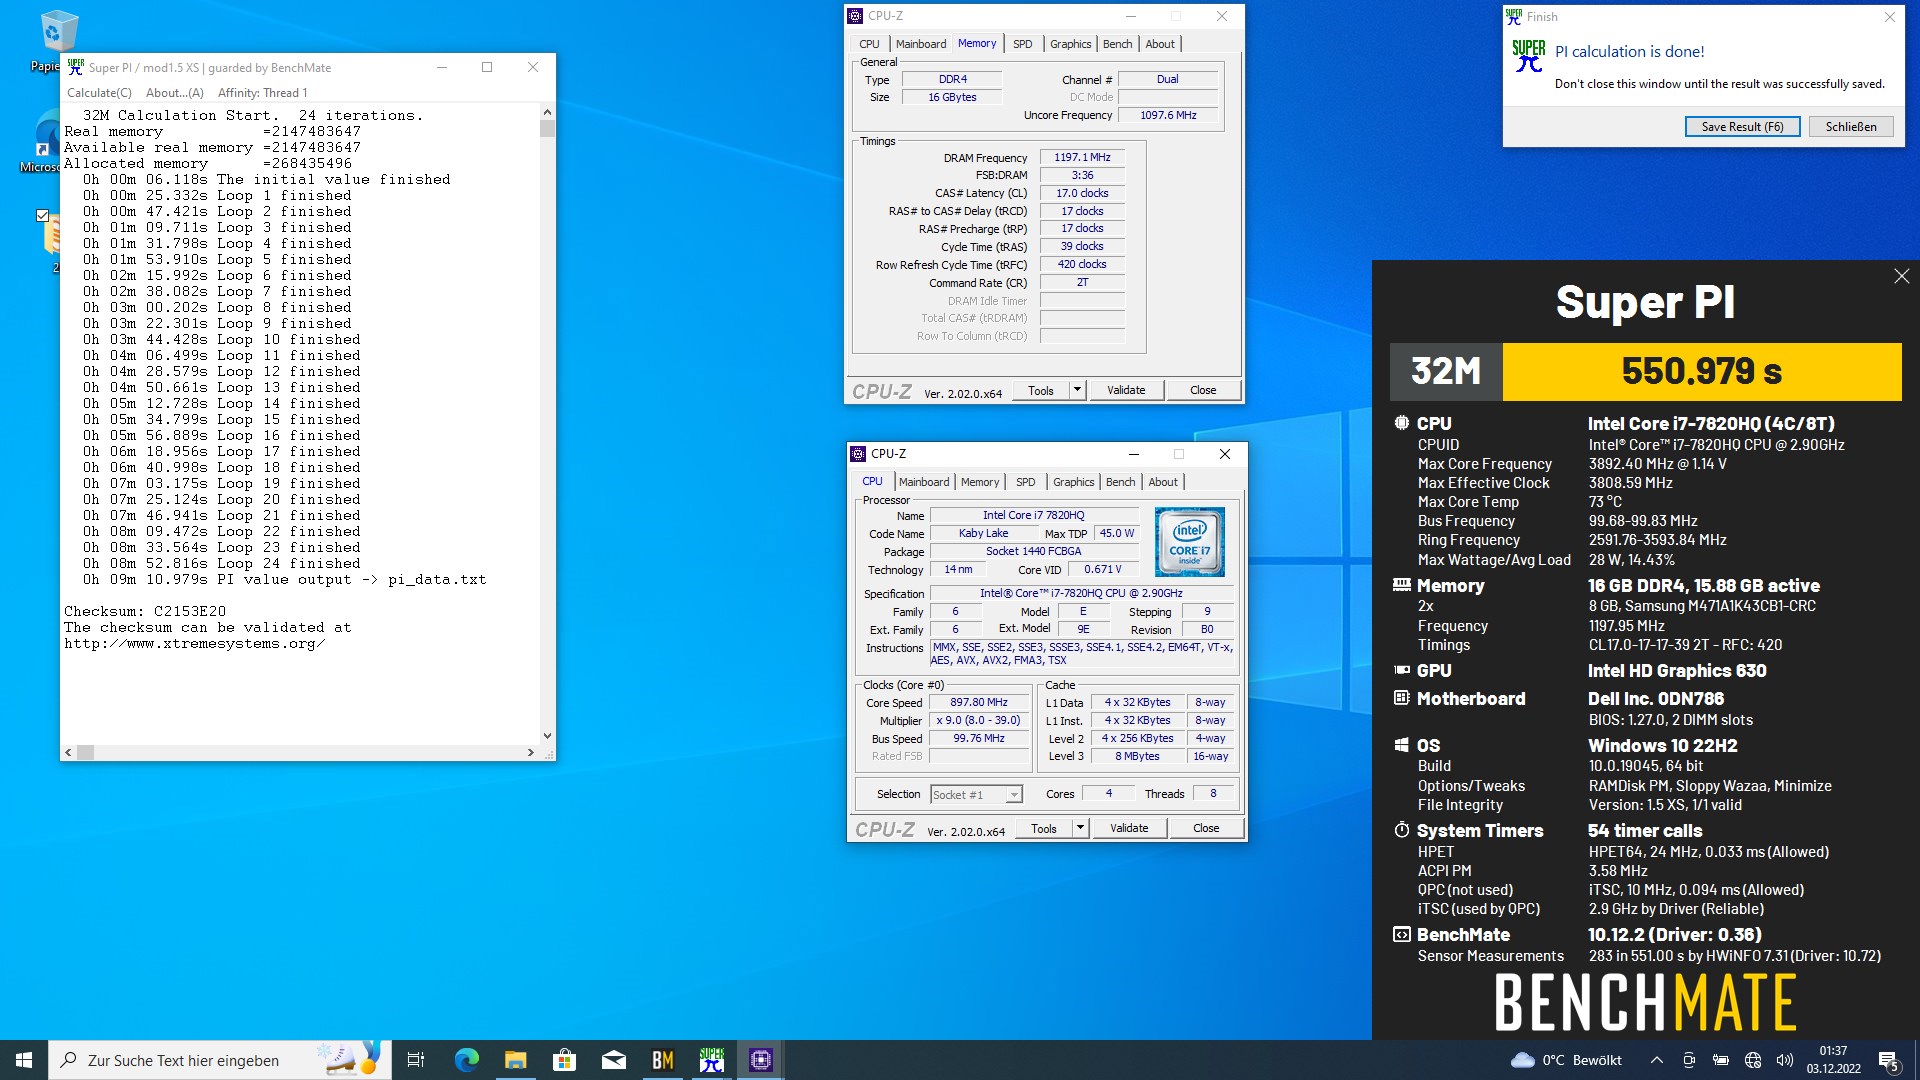Launch Microsoft Edge from taskbar
Viewport: 1920px width, 1080px height.
466,1060
